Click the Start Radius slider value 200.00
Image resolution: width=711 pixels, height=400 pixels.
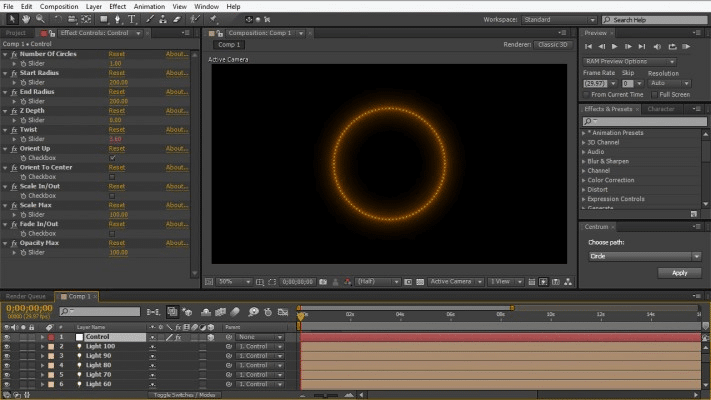point(118,82)
